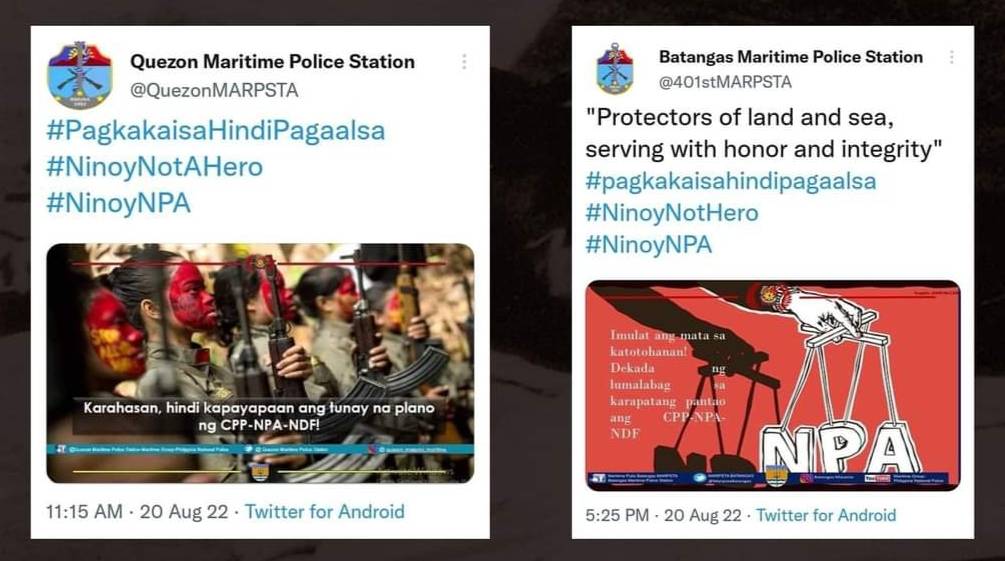The image size is (1005, 561).
Task: Open the Quezon tweet's three-dot options menu
Action: click(464, 62)
